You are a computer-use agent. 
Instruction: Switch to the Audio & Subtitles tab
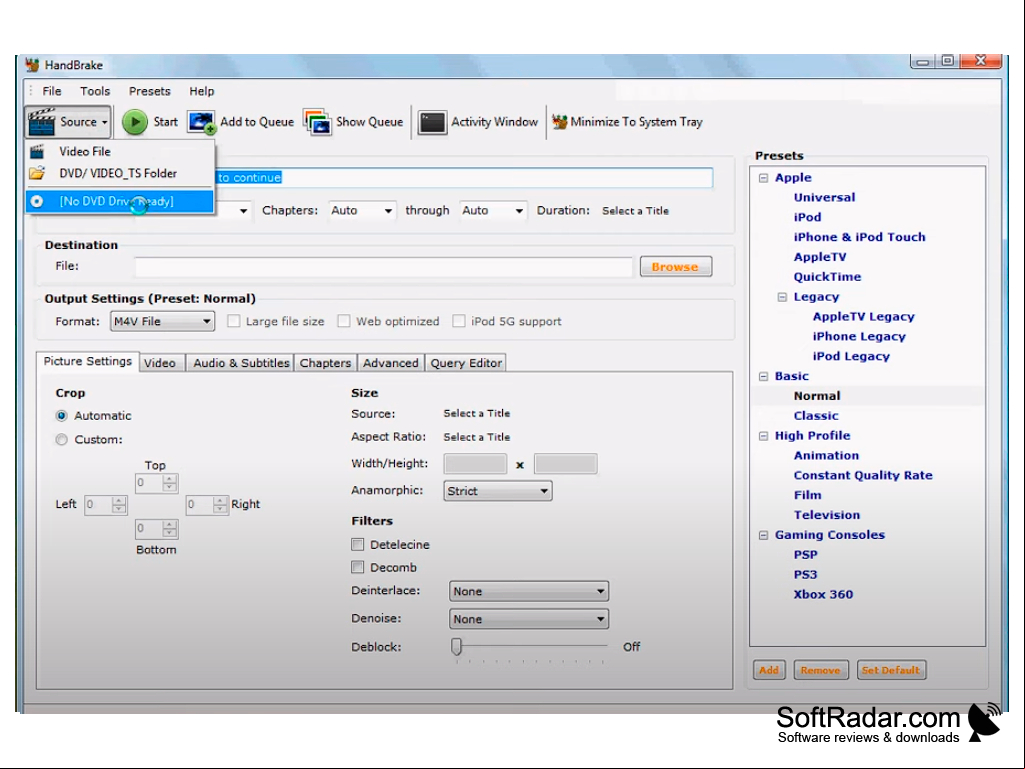[x=241, y=363]
